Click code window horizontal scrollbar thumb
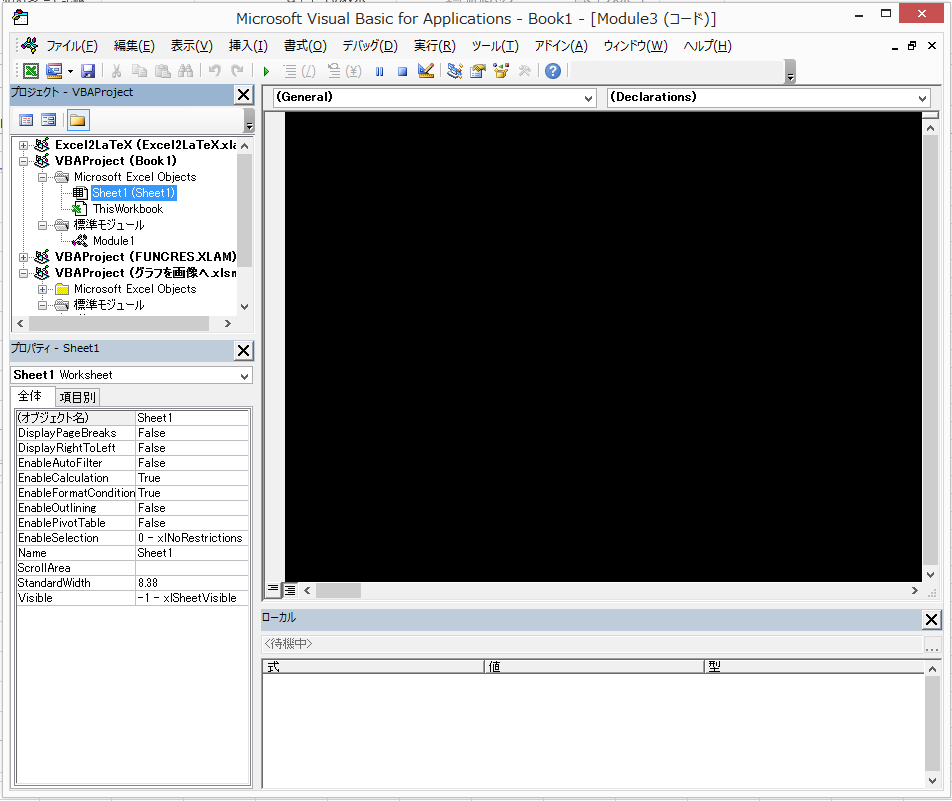 tap(338, 590)
